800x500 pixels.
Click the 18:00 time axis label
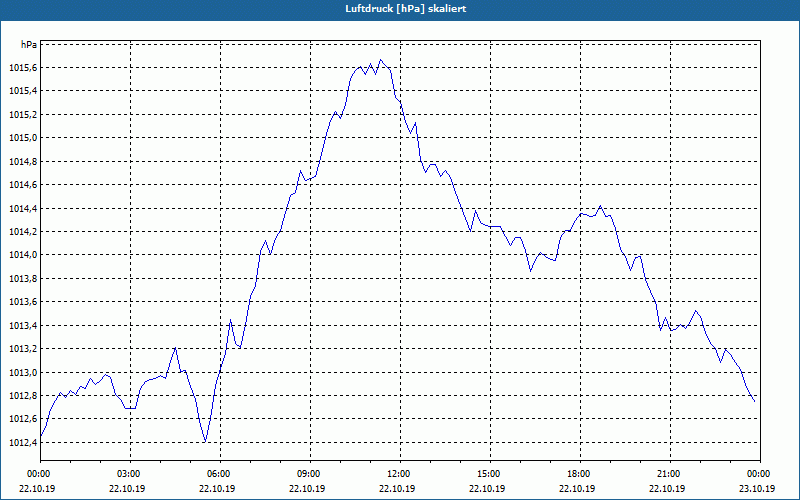(580, 474)
